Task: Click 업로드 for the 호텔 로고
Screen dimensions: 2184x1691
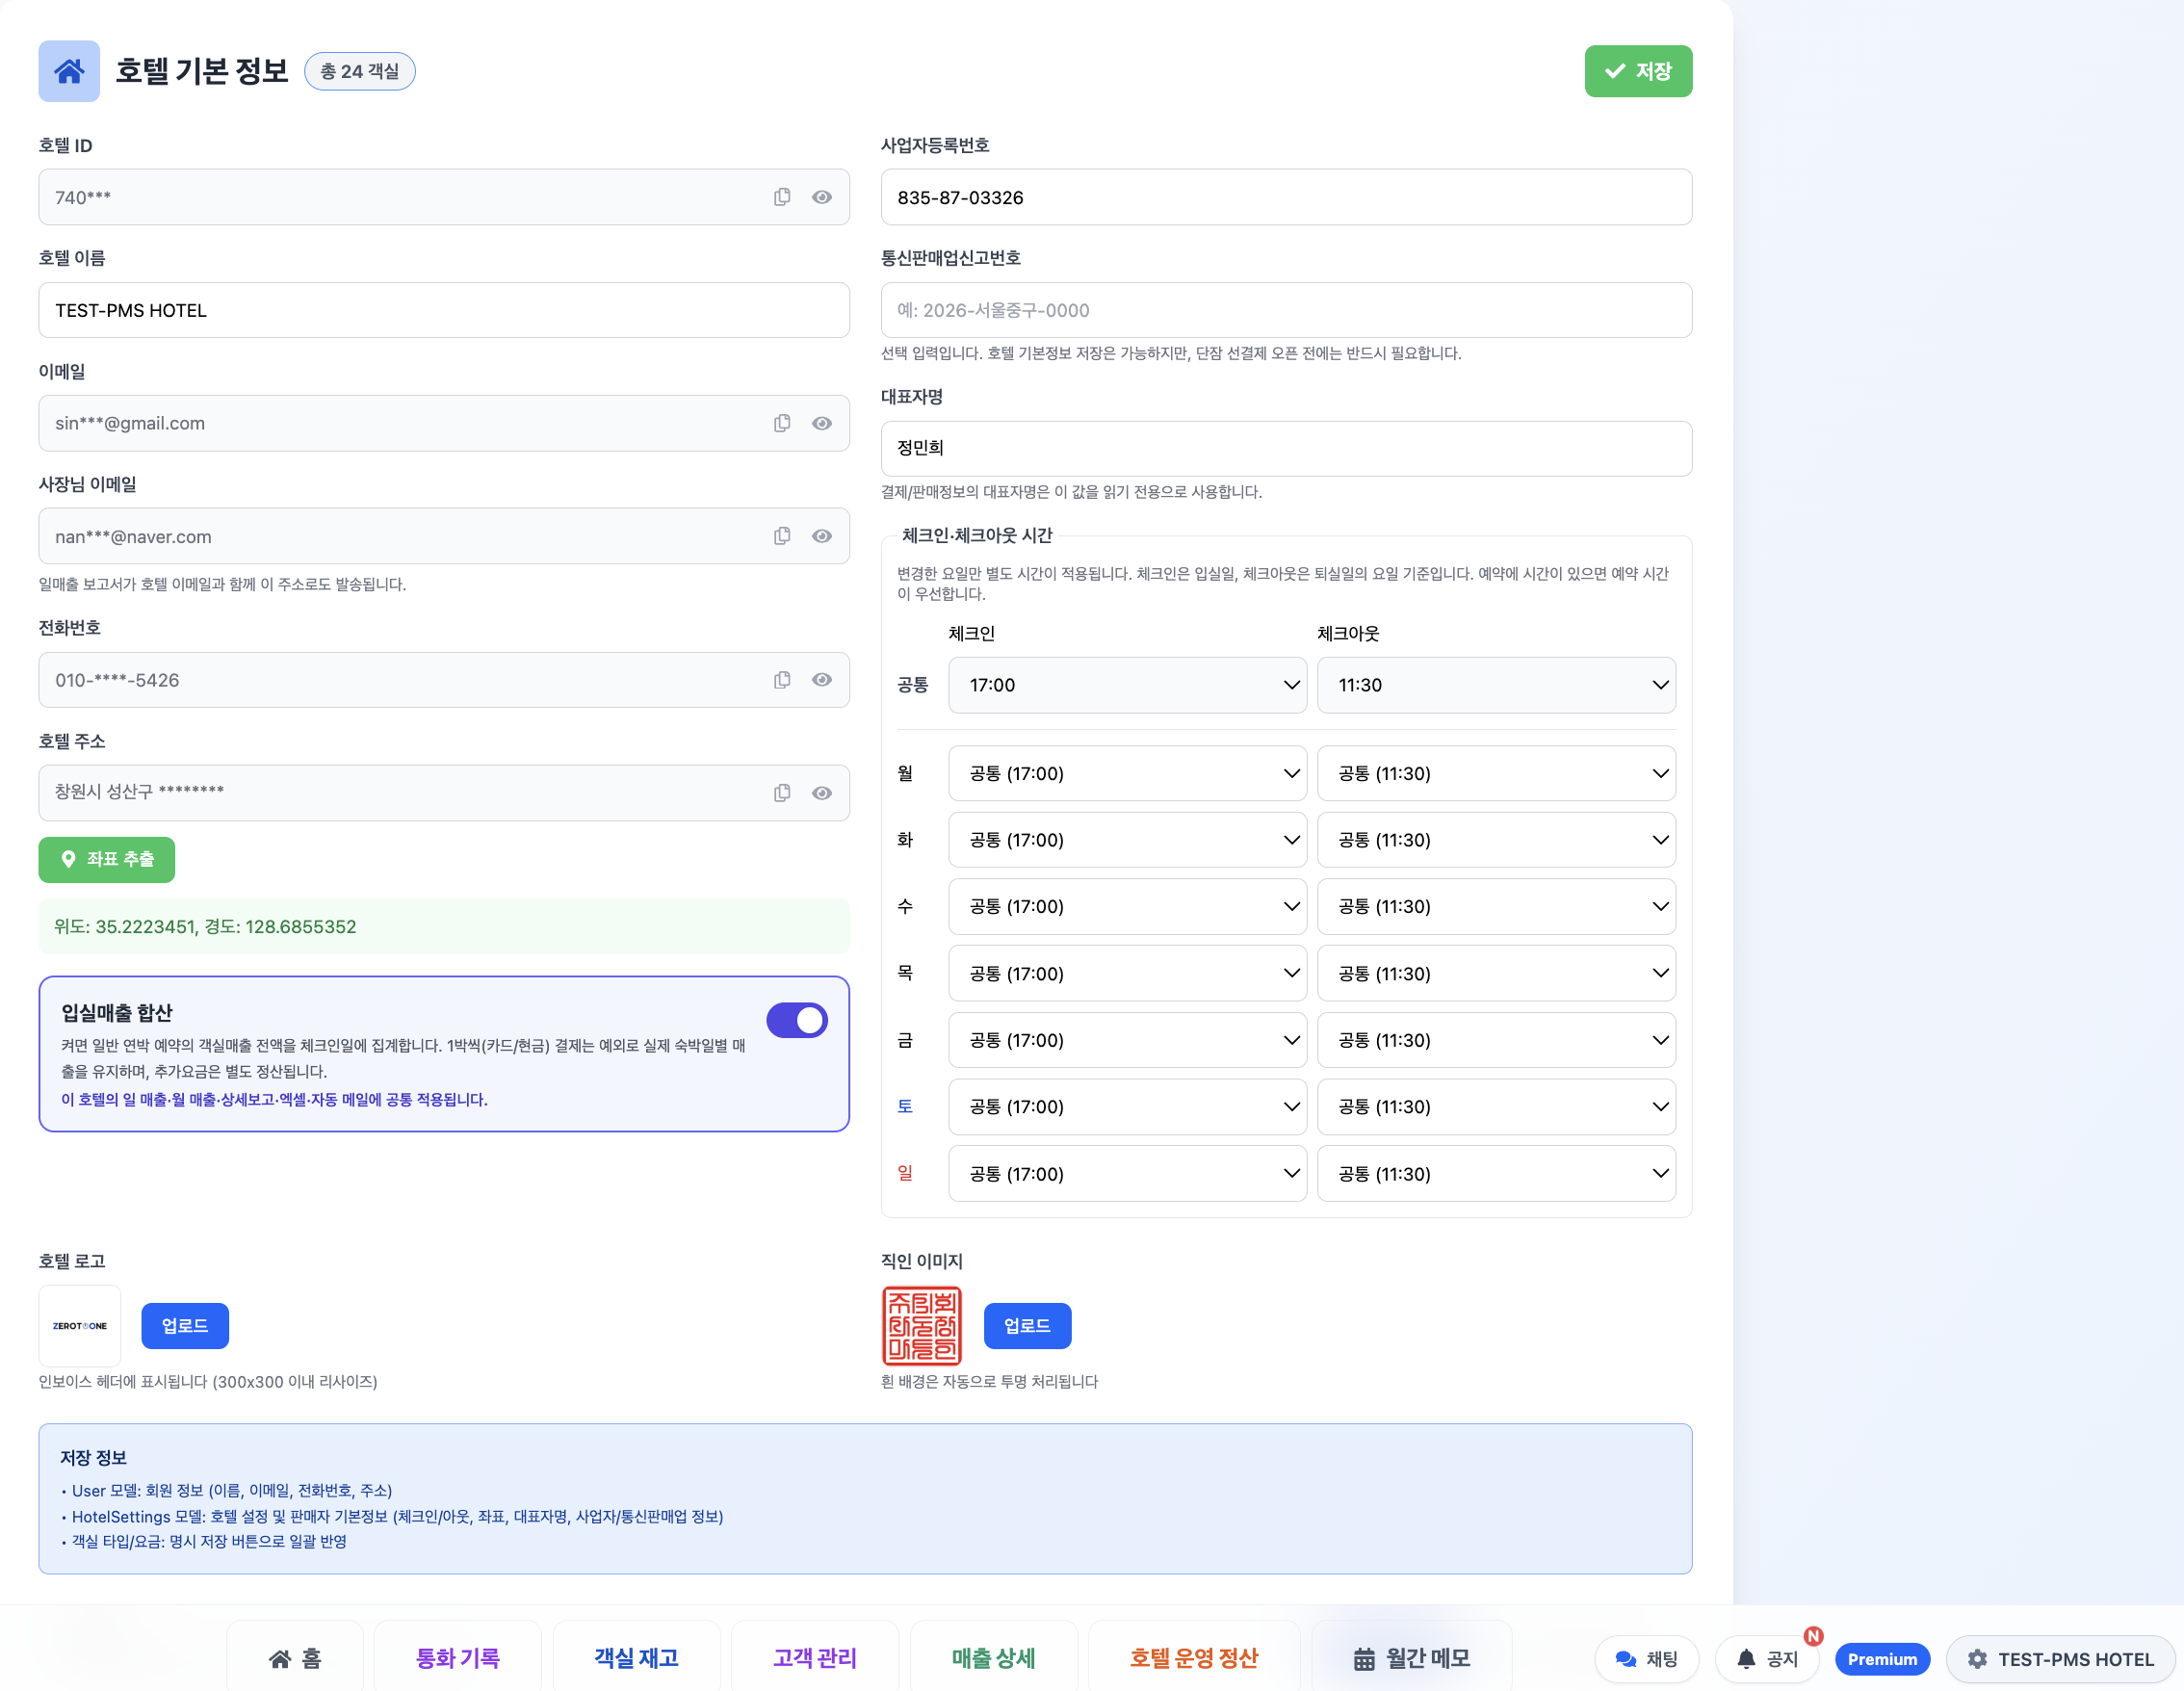Action: point(185,1326)
